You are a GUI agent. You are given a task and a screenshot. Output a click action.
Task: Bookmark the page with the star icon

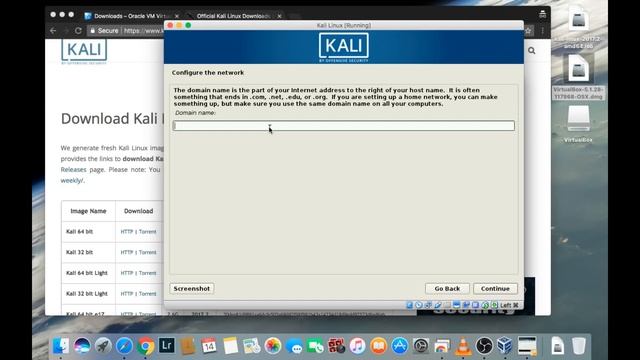(x=528, y=31)
